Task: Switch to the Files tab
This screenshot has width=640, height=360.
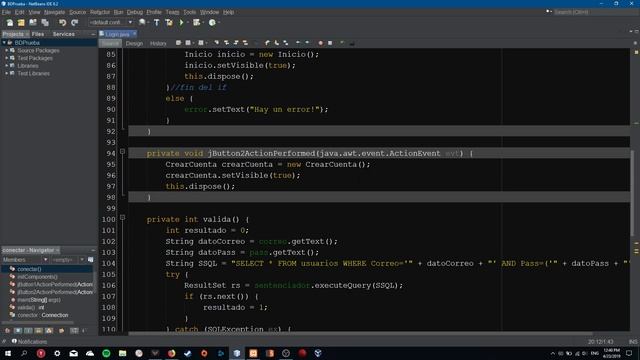Action: pos(38,34)
